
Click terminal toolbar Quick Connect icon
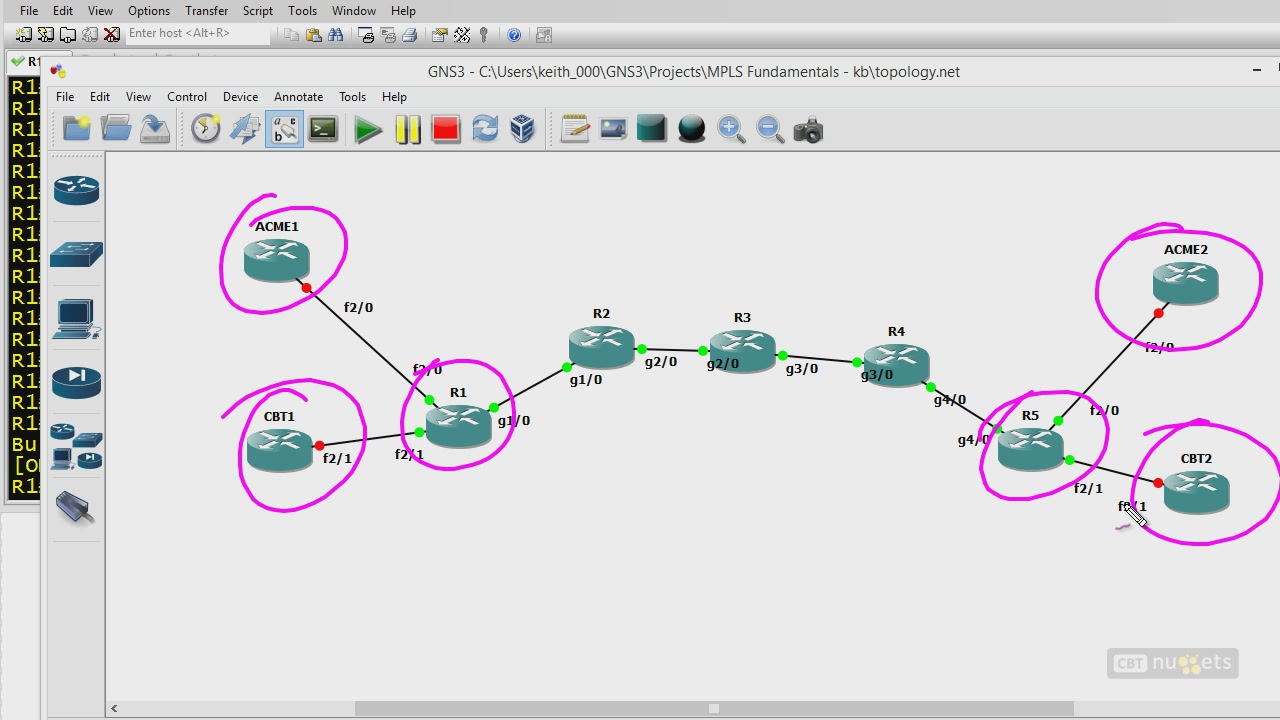point(46,34)
